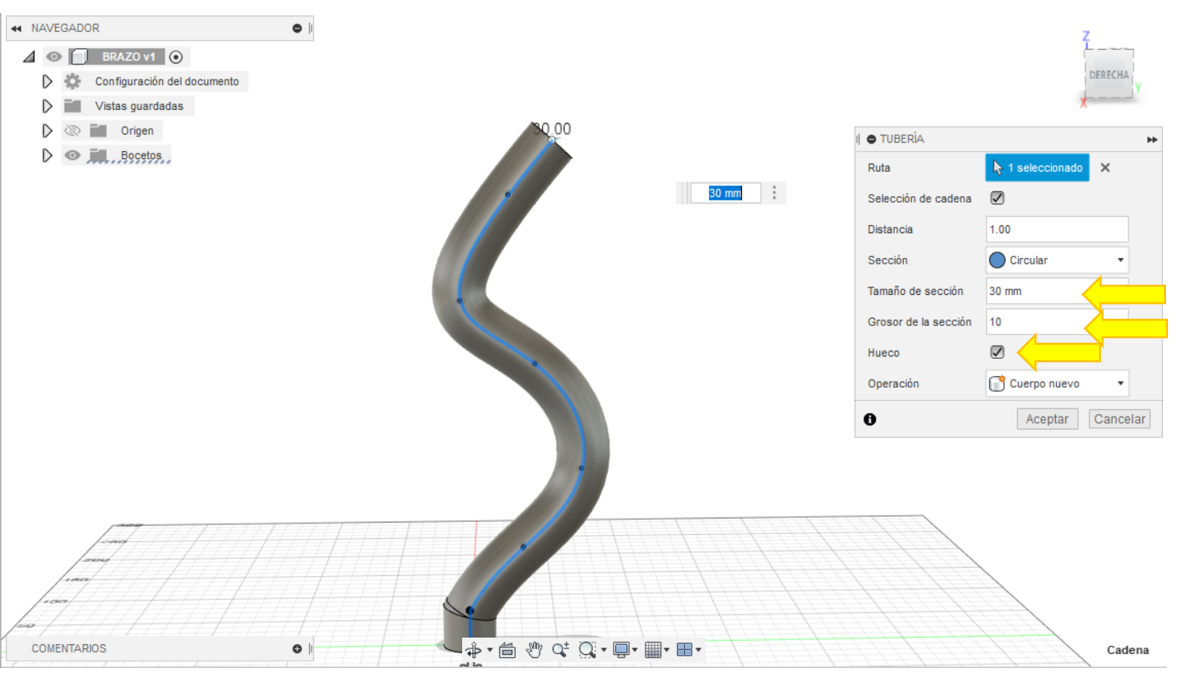The image size is (1178, 673).
Task: Expand TUBERÍA dialog with double arrows
Action: 1152,140
